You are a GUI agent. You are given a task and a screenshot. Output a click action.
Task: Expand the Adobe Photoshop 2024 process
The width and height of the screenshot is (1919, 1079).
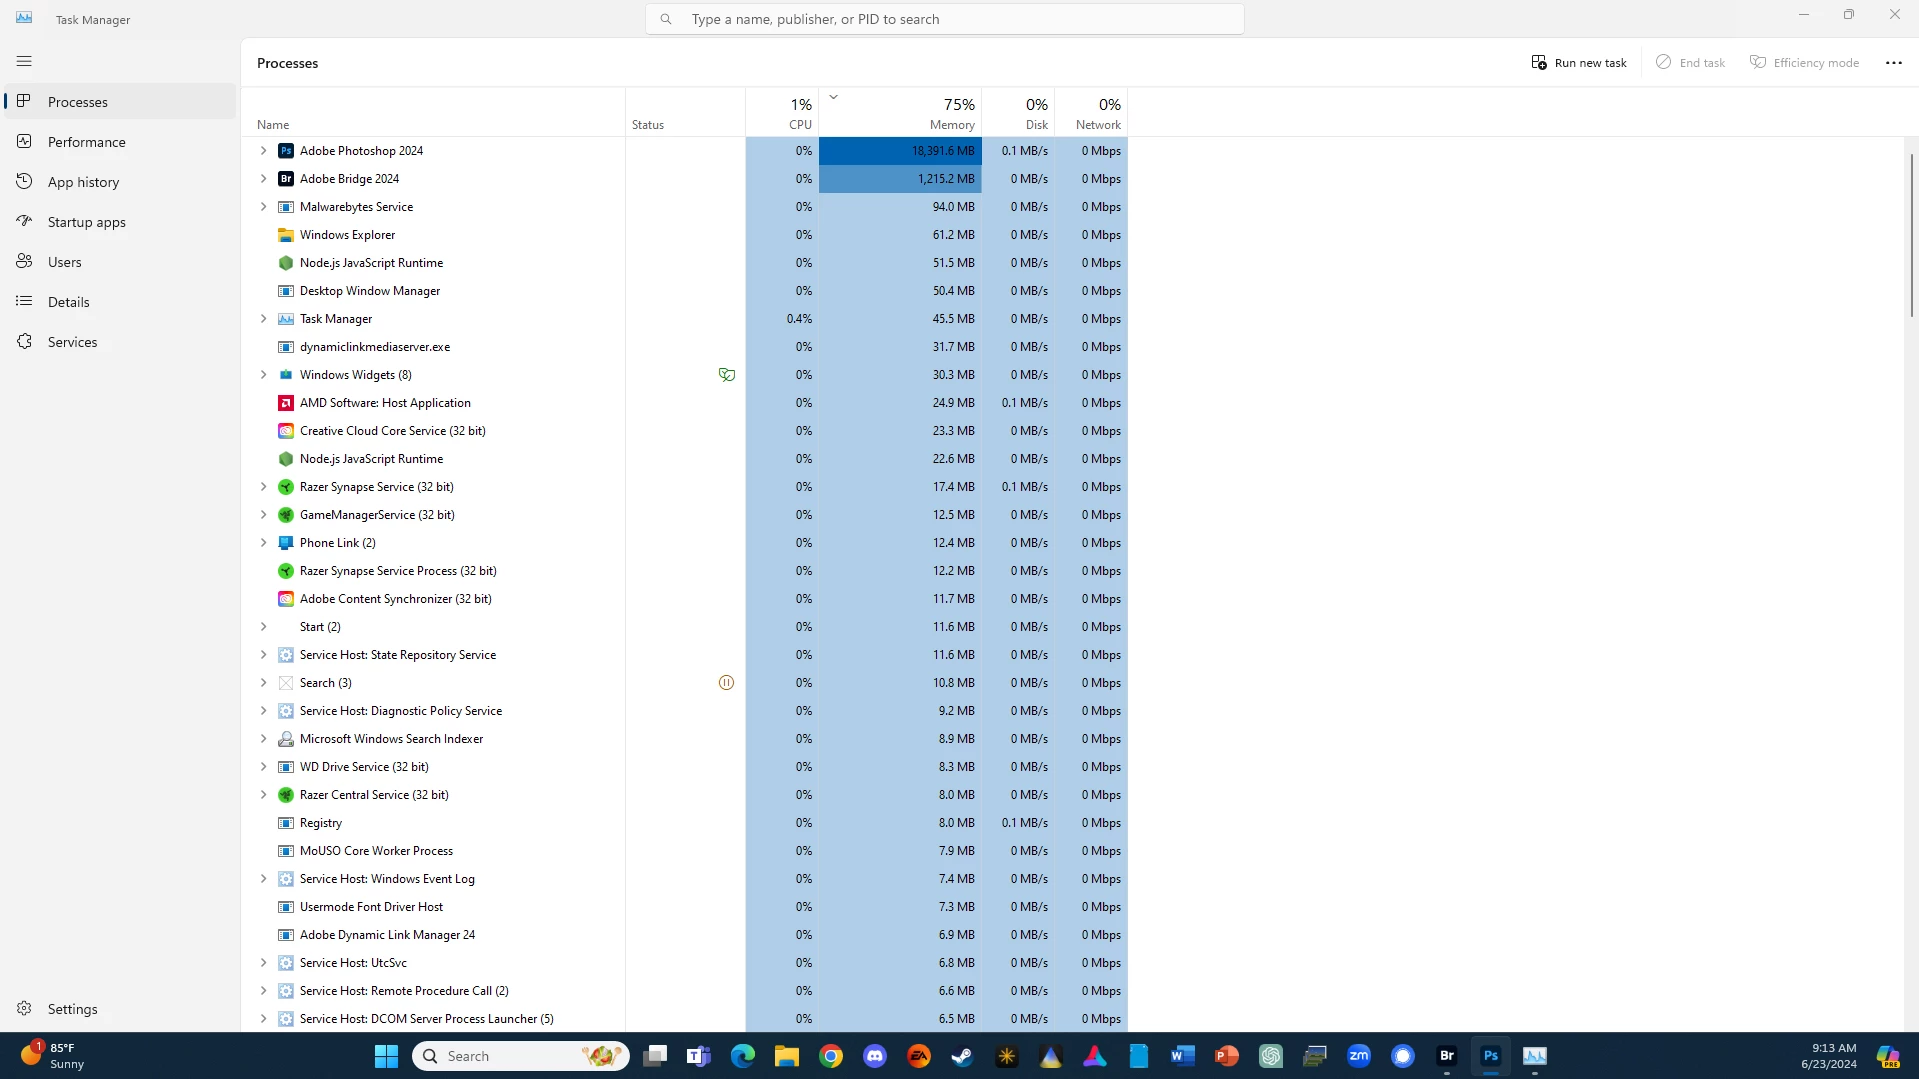263,151
